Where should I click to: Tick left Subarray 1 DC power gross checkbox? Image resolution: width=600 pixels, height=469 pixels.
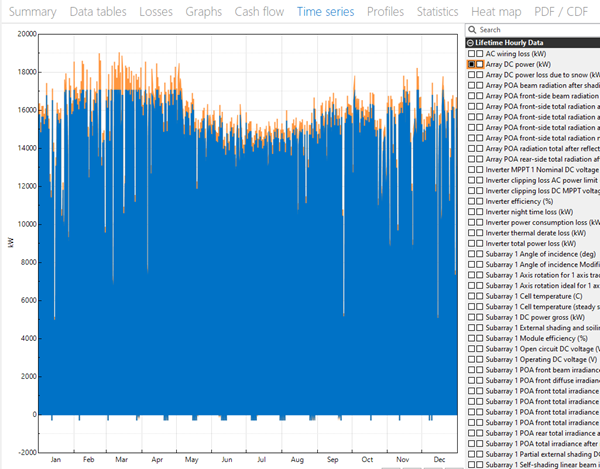(x=471, y=317)
